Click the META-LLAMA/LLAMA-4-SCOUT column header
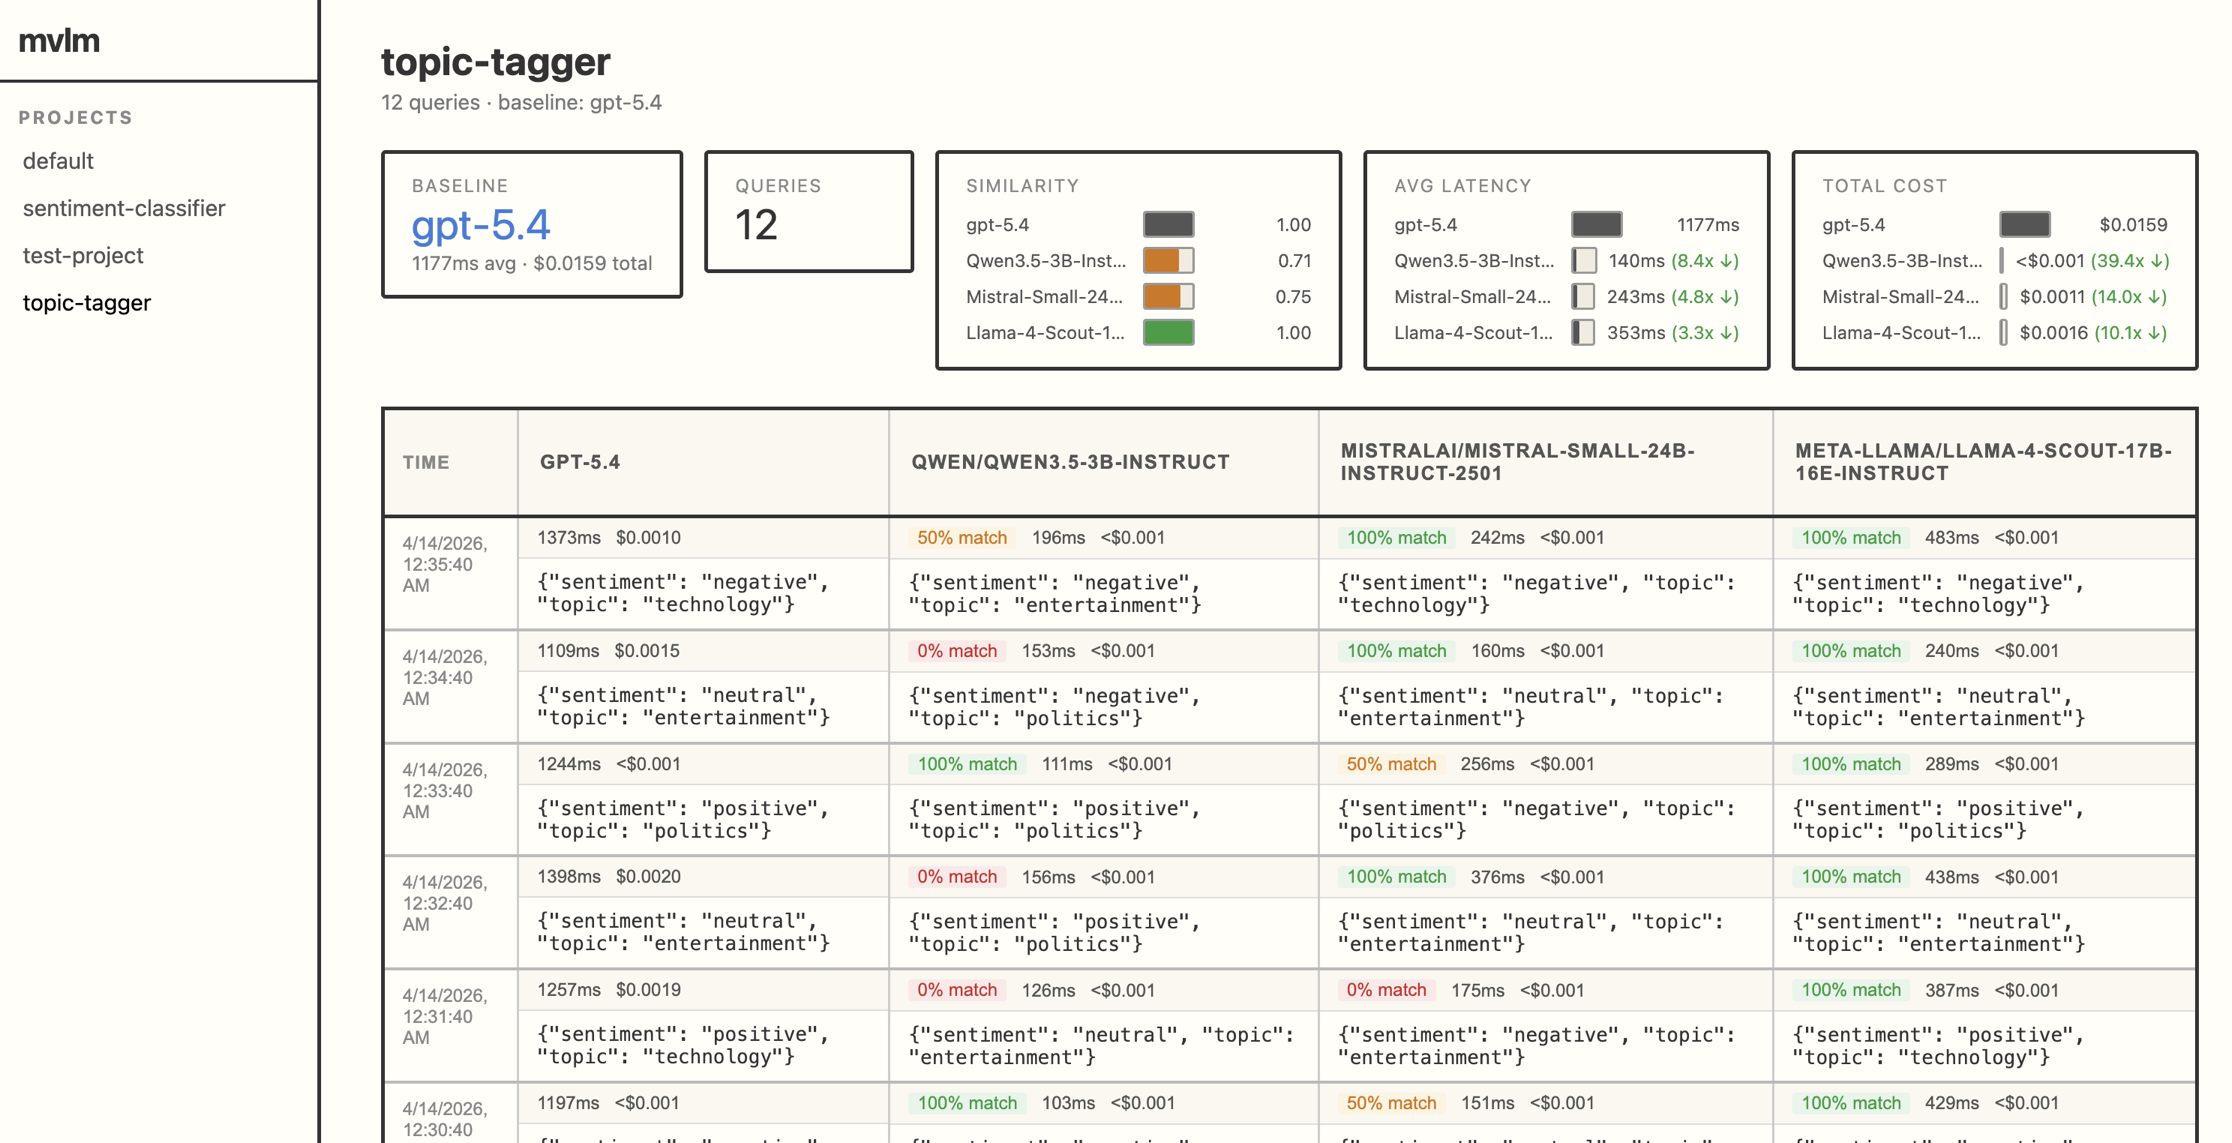This screenshot has height=1143, width=2232. (1982, 462)
